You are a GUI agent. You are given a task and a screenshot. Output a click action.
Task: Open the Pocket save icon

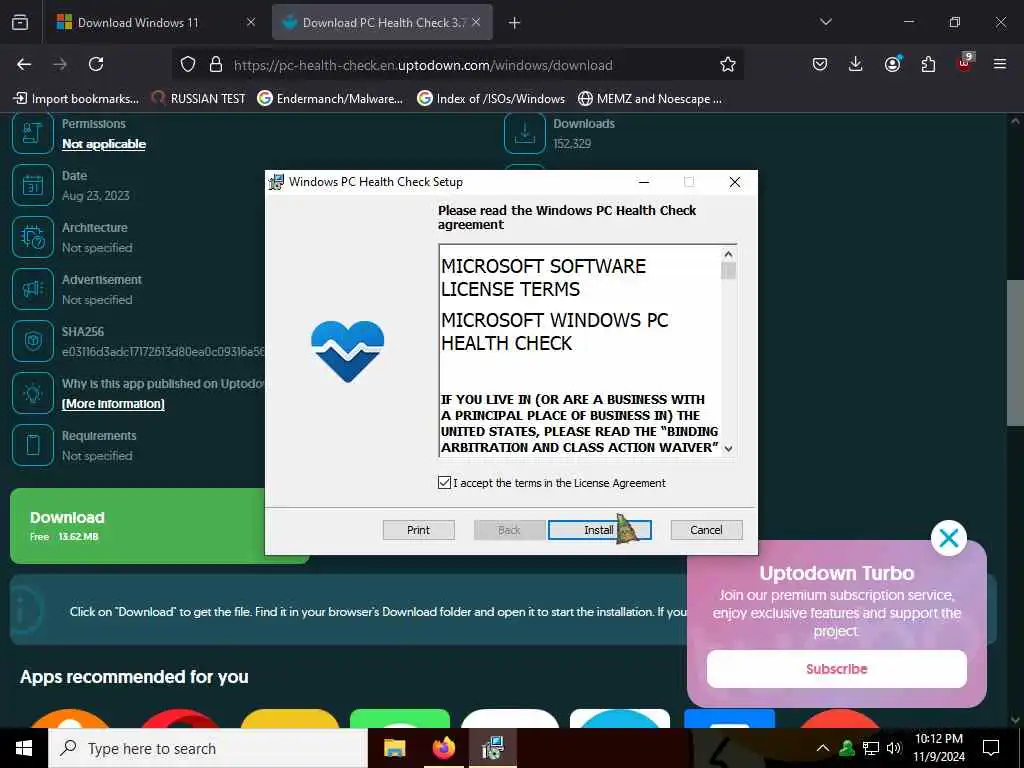pyautogui.click(x=820, y=64)
